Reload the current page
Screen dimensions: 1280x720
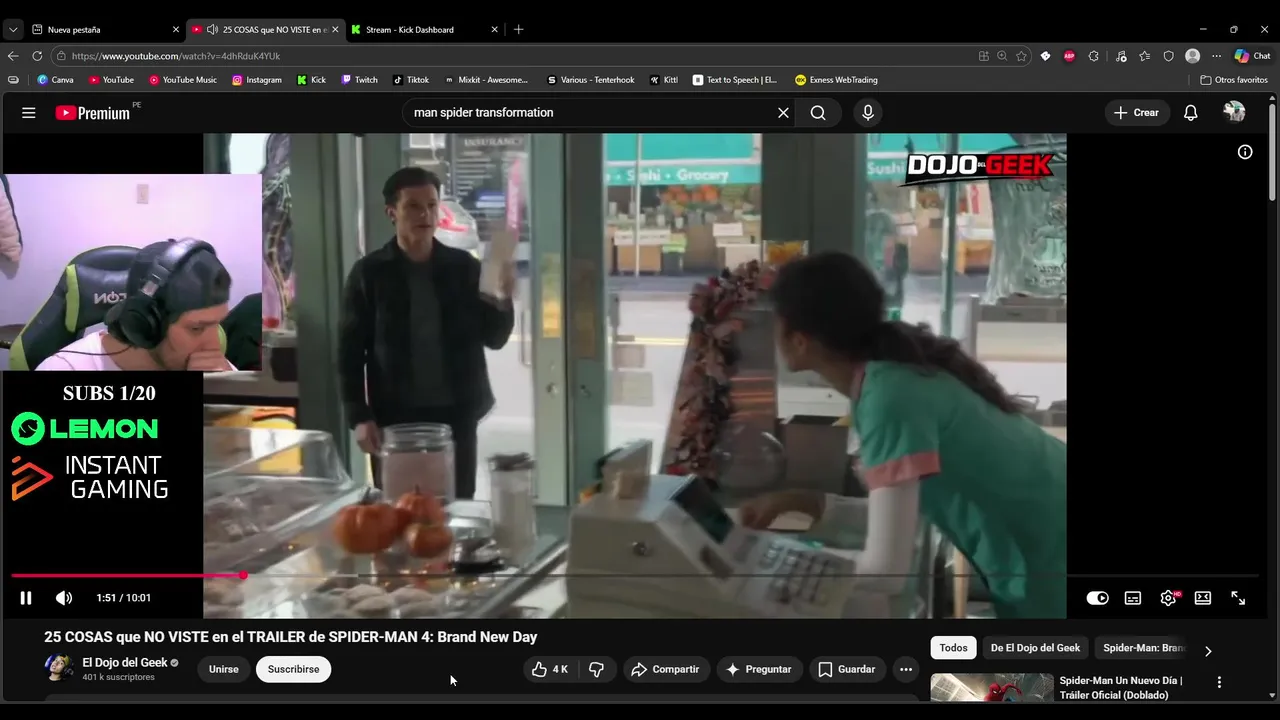[x=37, y=56]
